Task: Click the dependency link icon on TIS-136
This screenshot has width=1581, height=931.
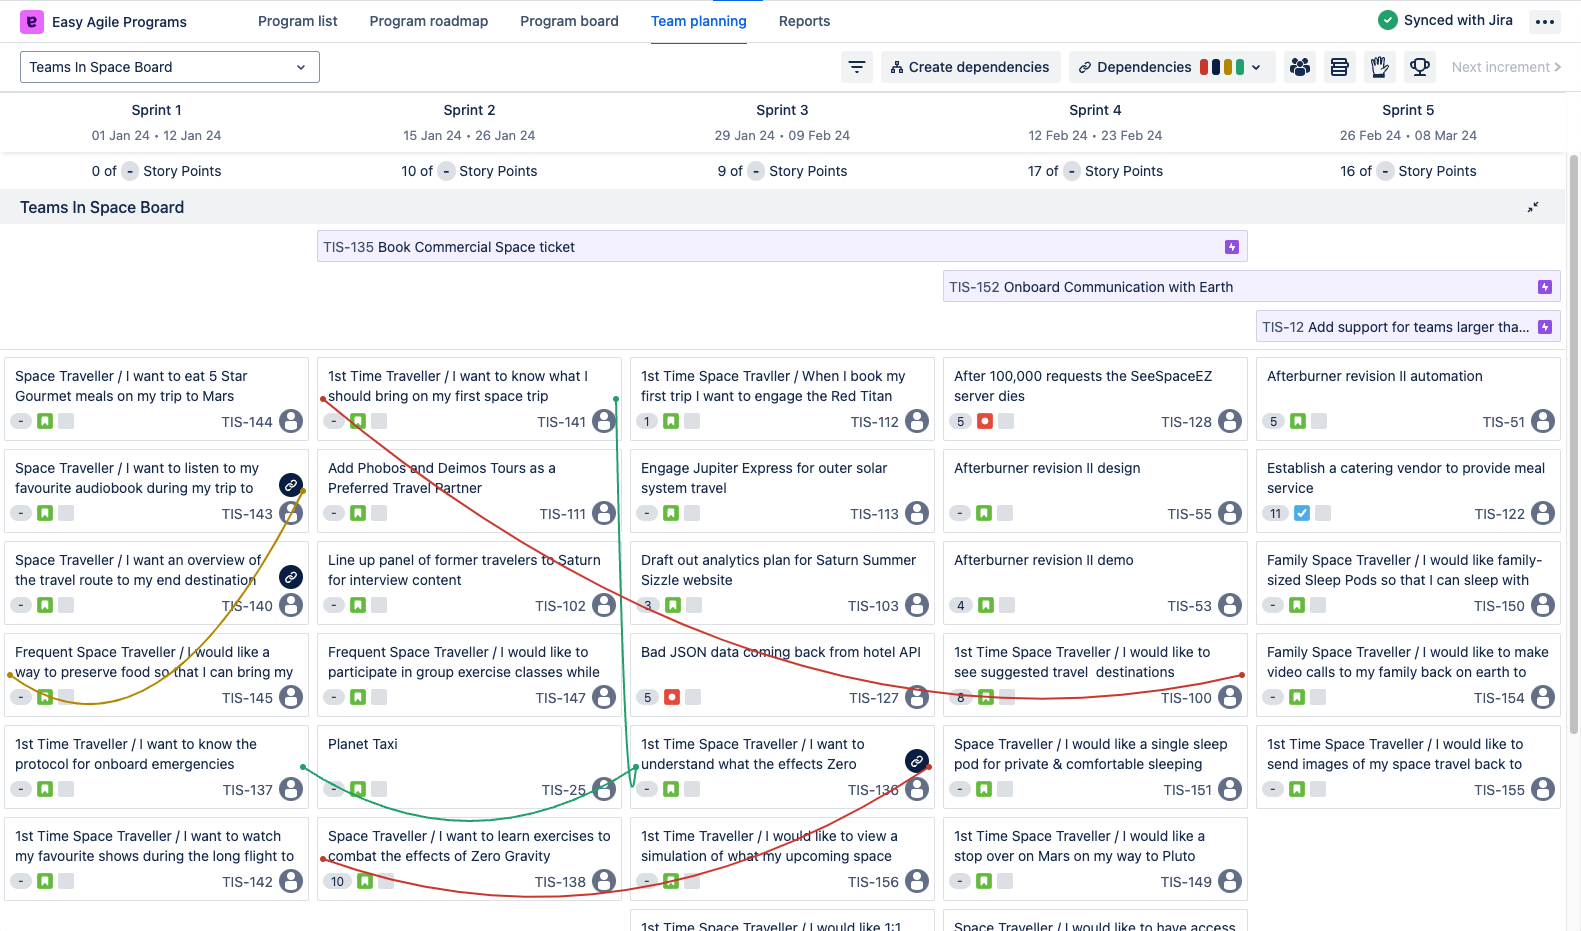Action: click(x=917, y=761)
